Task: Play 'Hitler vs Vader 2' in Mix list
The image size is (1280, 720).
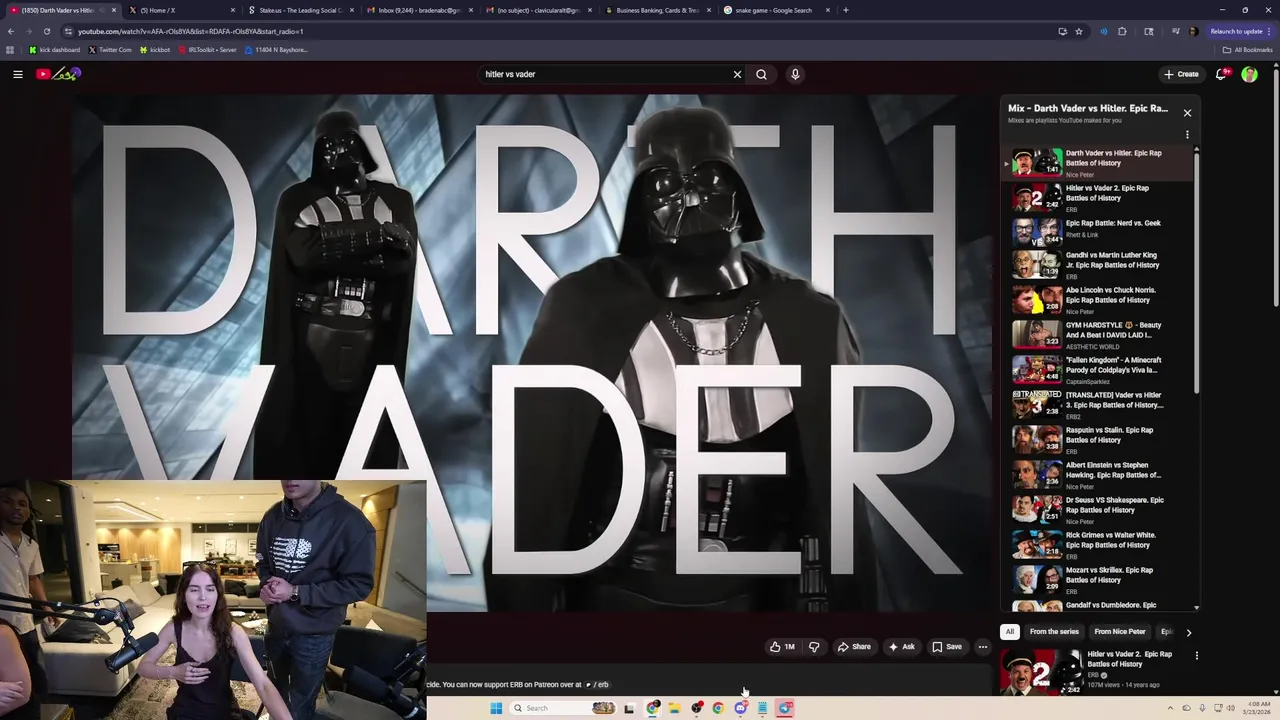Action: click(1098, 198)
